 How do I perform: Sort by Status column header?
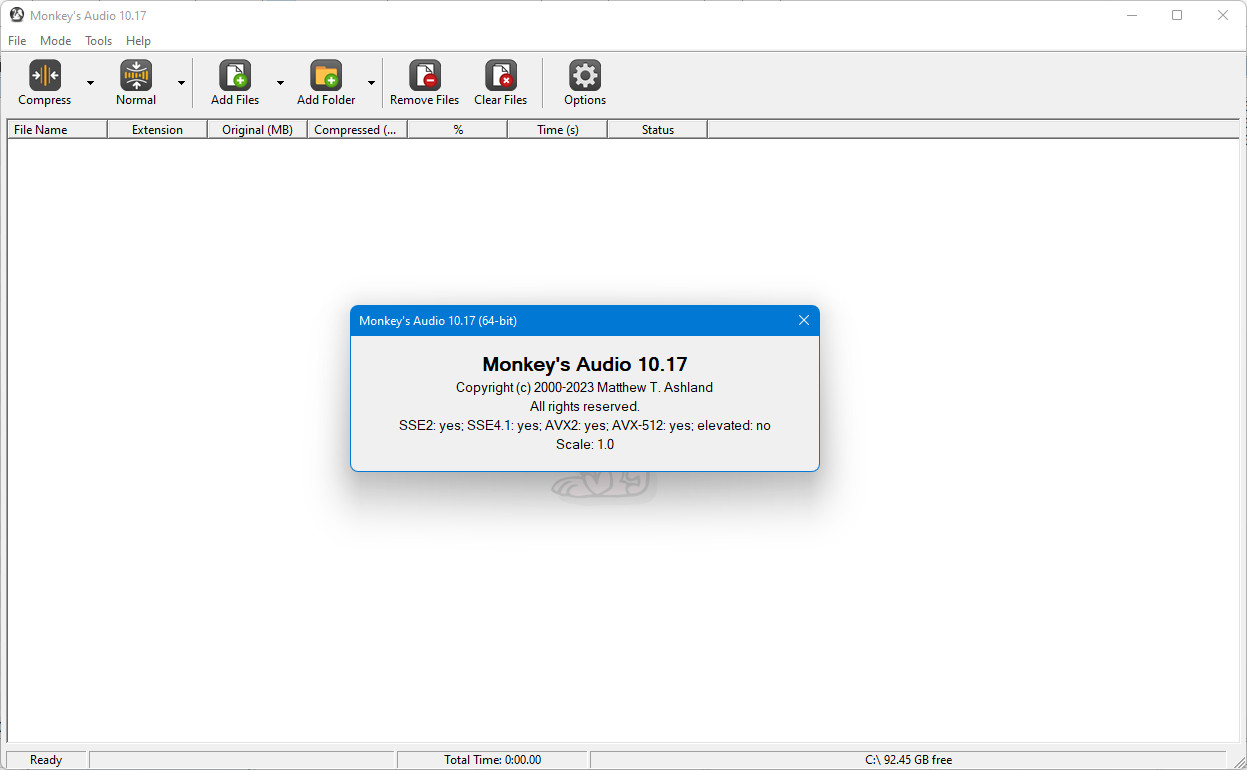pos(657,129)
